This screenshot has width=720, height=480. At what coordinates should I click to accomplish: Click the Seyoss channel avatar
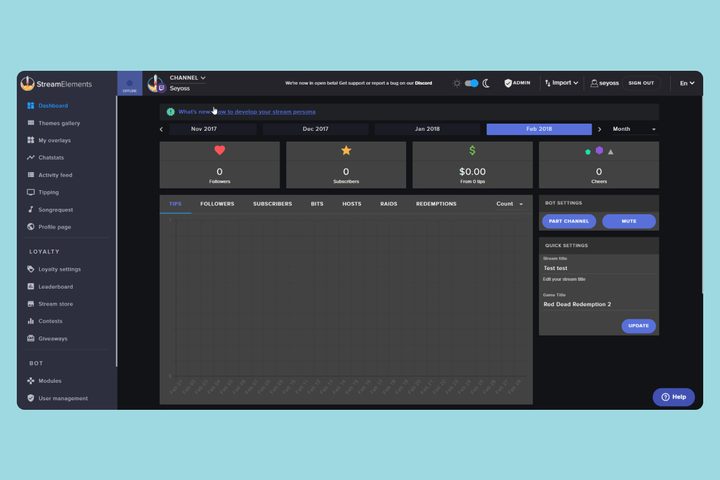click(x=156, y=84)
